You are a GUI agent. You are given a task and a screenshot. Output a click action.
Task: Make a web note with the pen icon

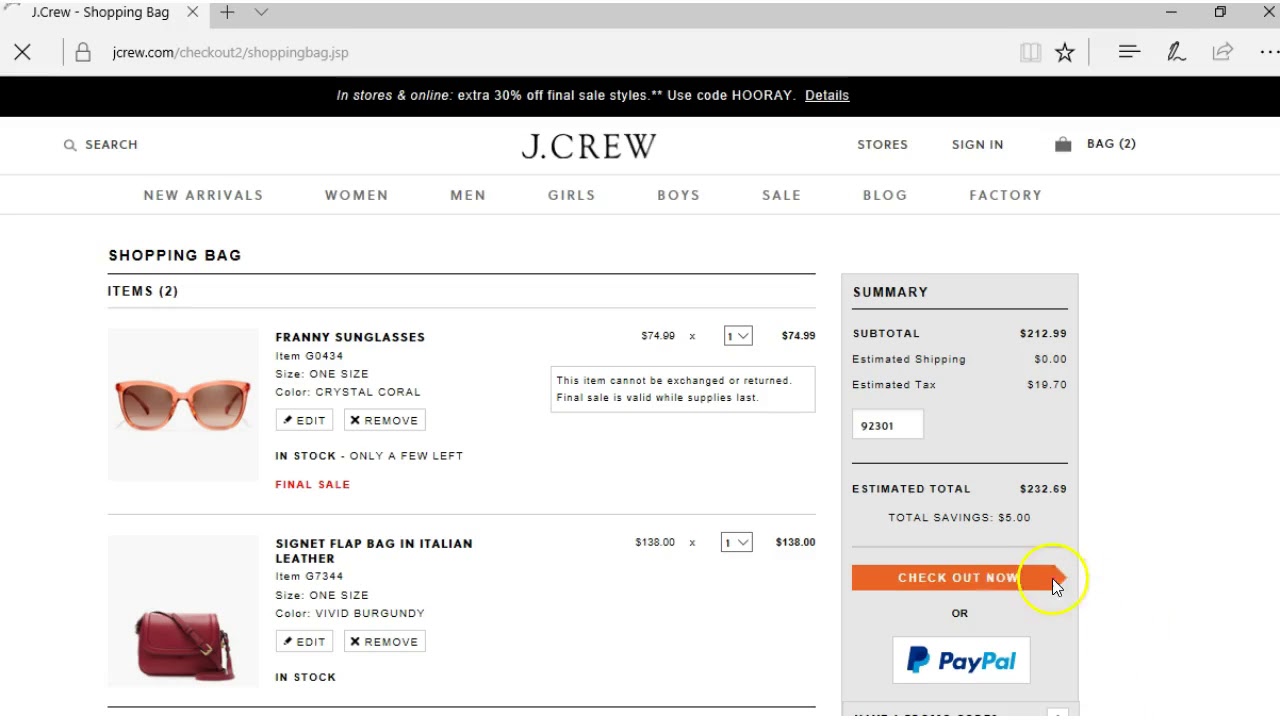pyautogui.click(x=1176, y=52)
